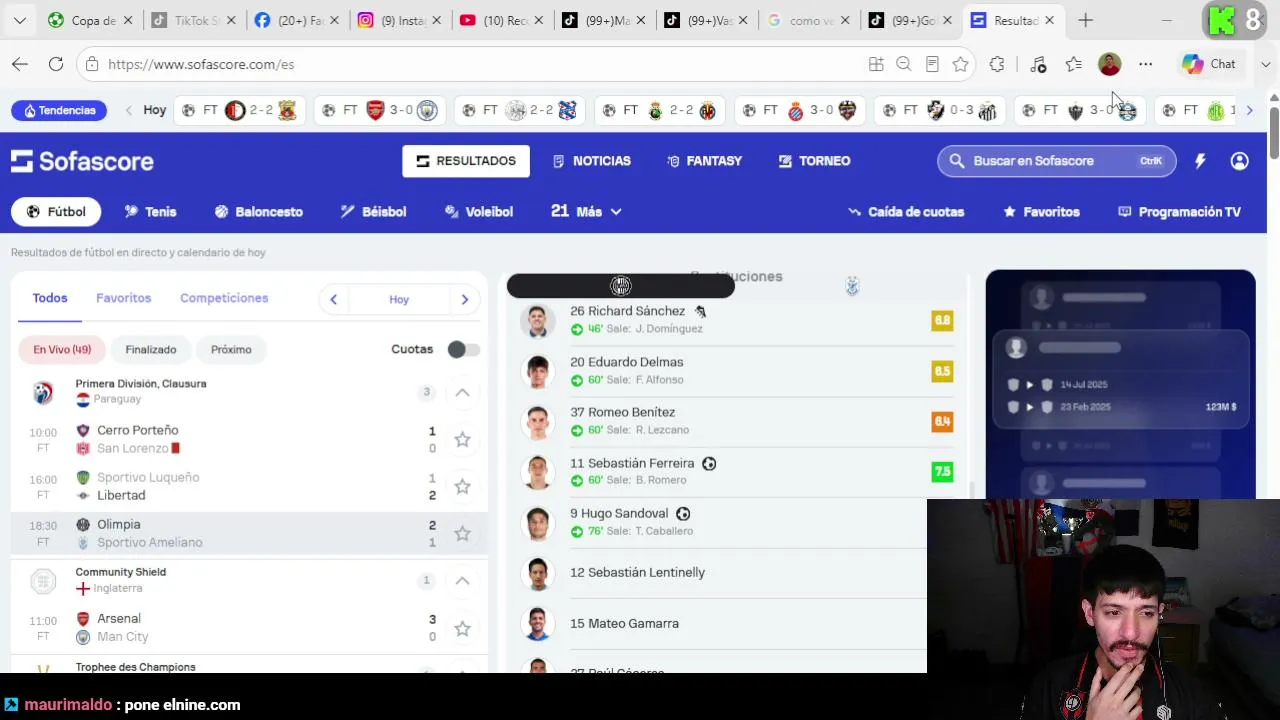Open the Hoy date picker in match list
The image size is (1280, 720).
(x=399, y=299)
